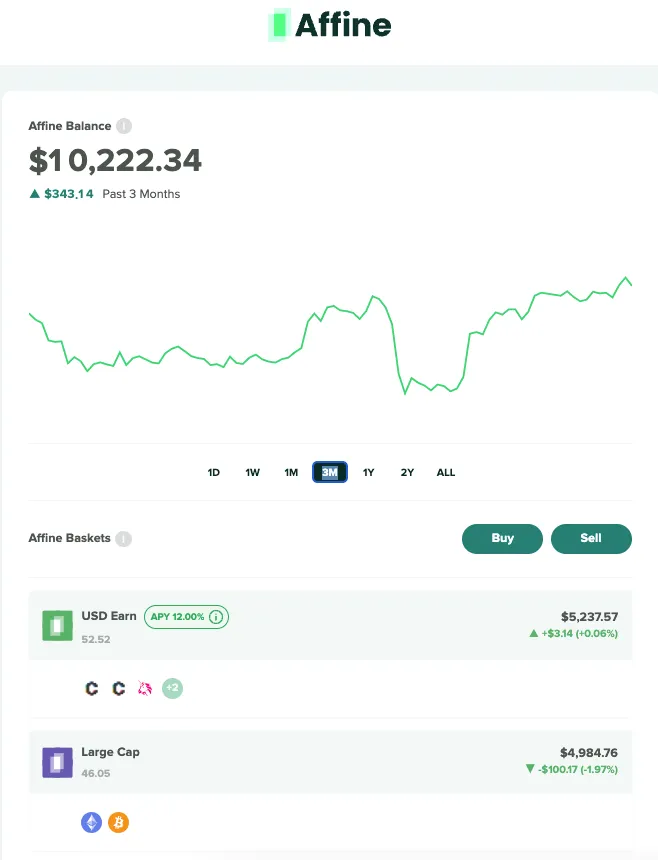Click the Sell button

[x=591, y=539]
